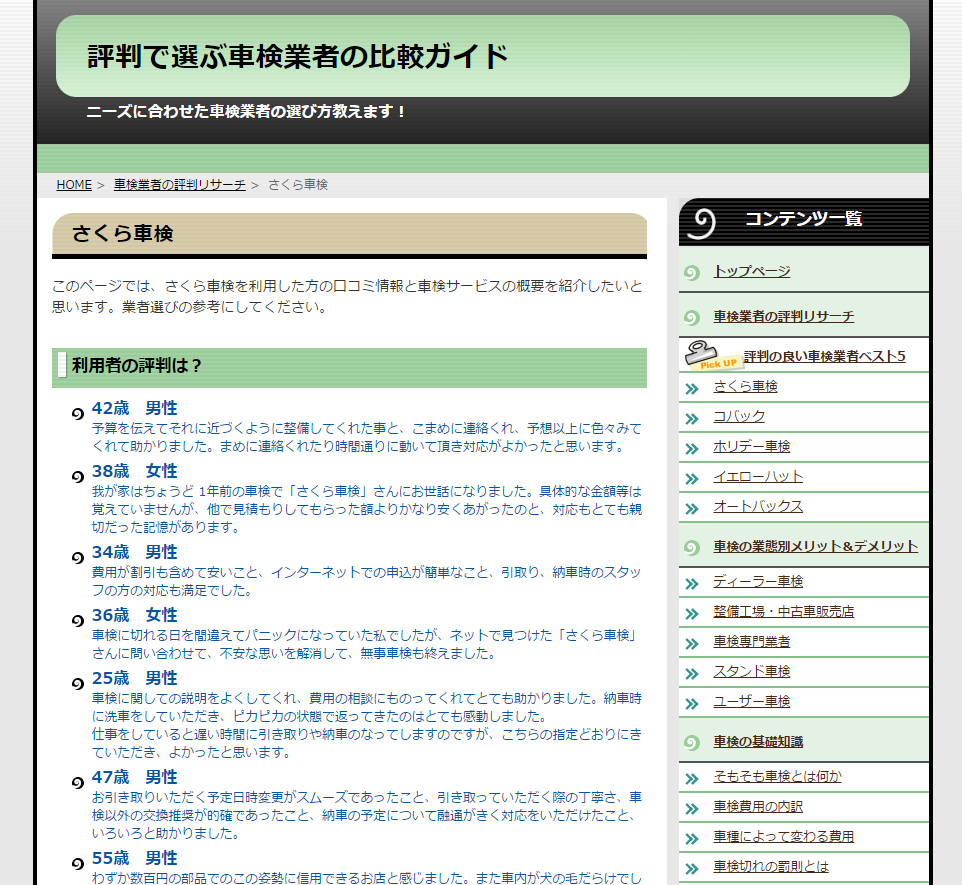Visit the さくら車検 sidebar link
This screenshot has width=962, height=885.
pyautogui.click(x=745, y=386)
